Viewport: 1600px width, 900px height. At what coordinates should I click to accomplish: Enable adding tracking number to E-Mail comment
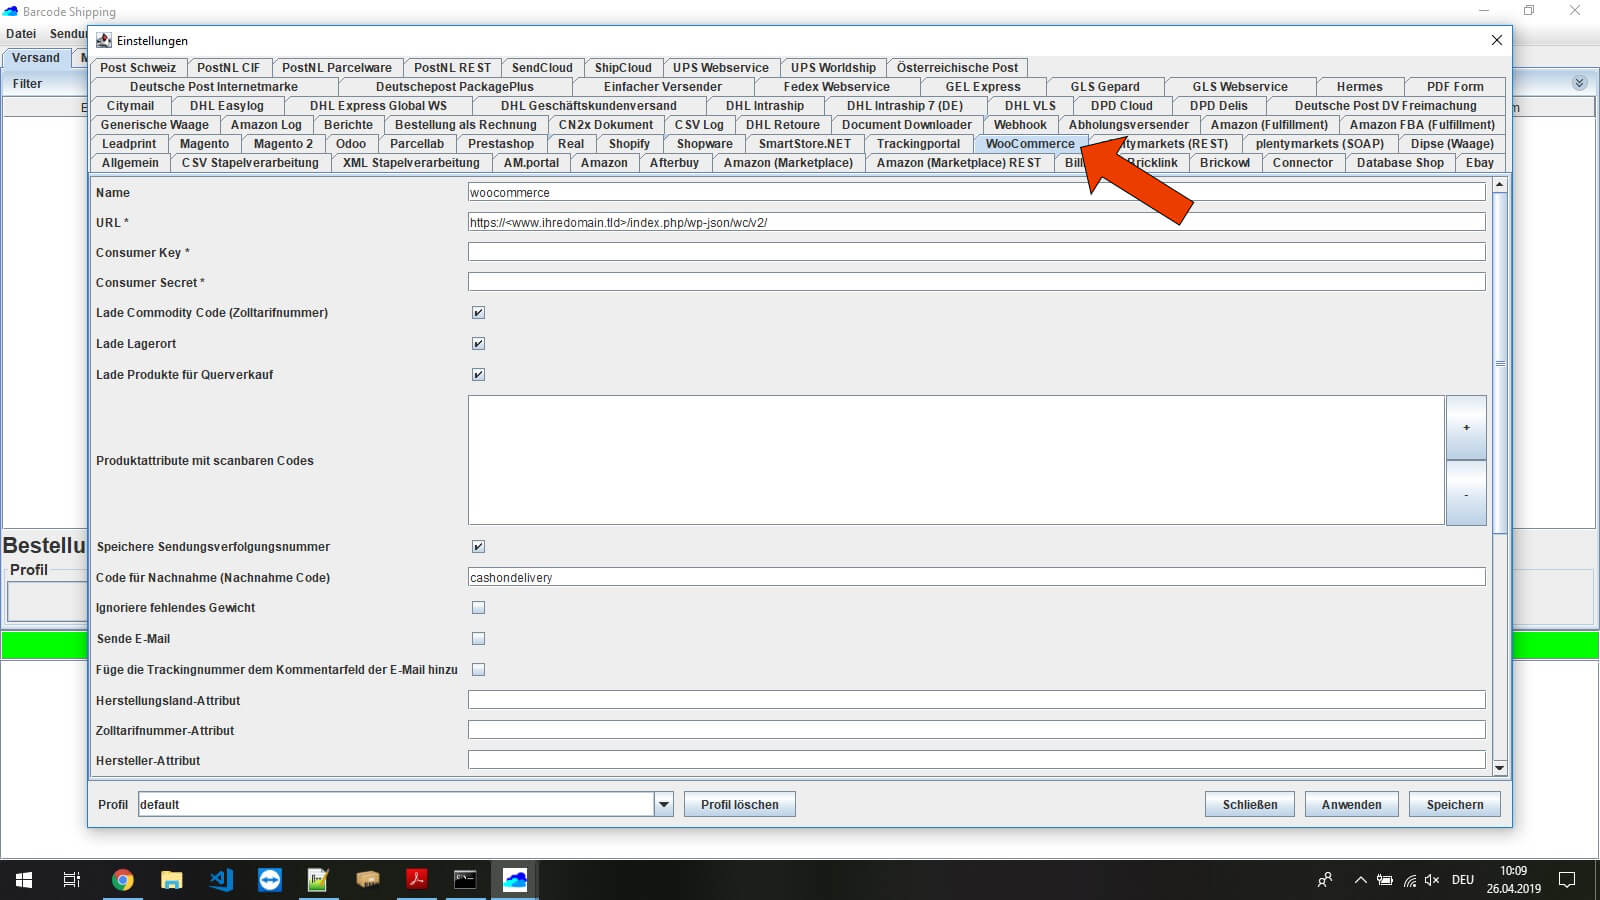point(478,670)
